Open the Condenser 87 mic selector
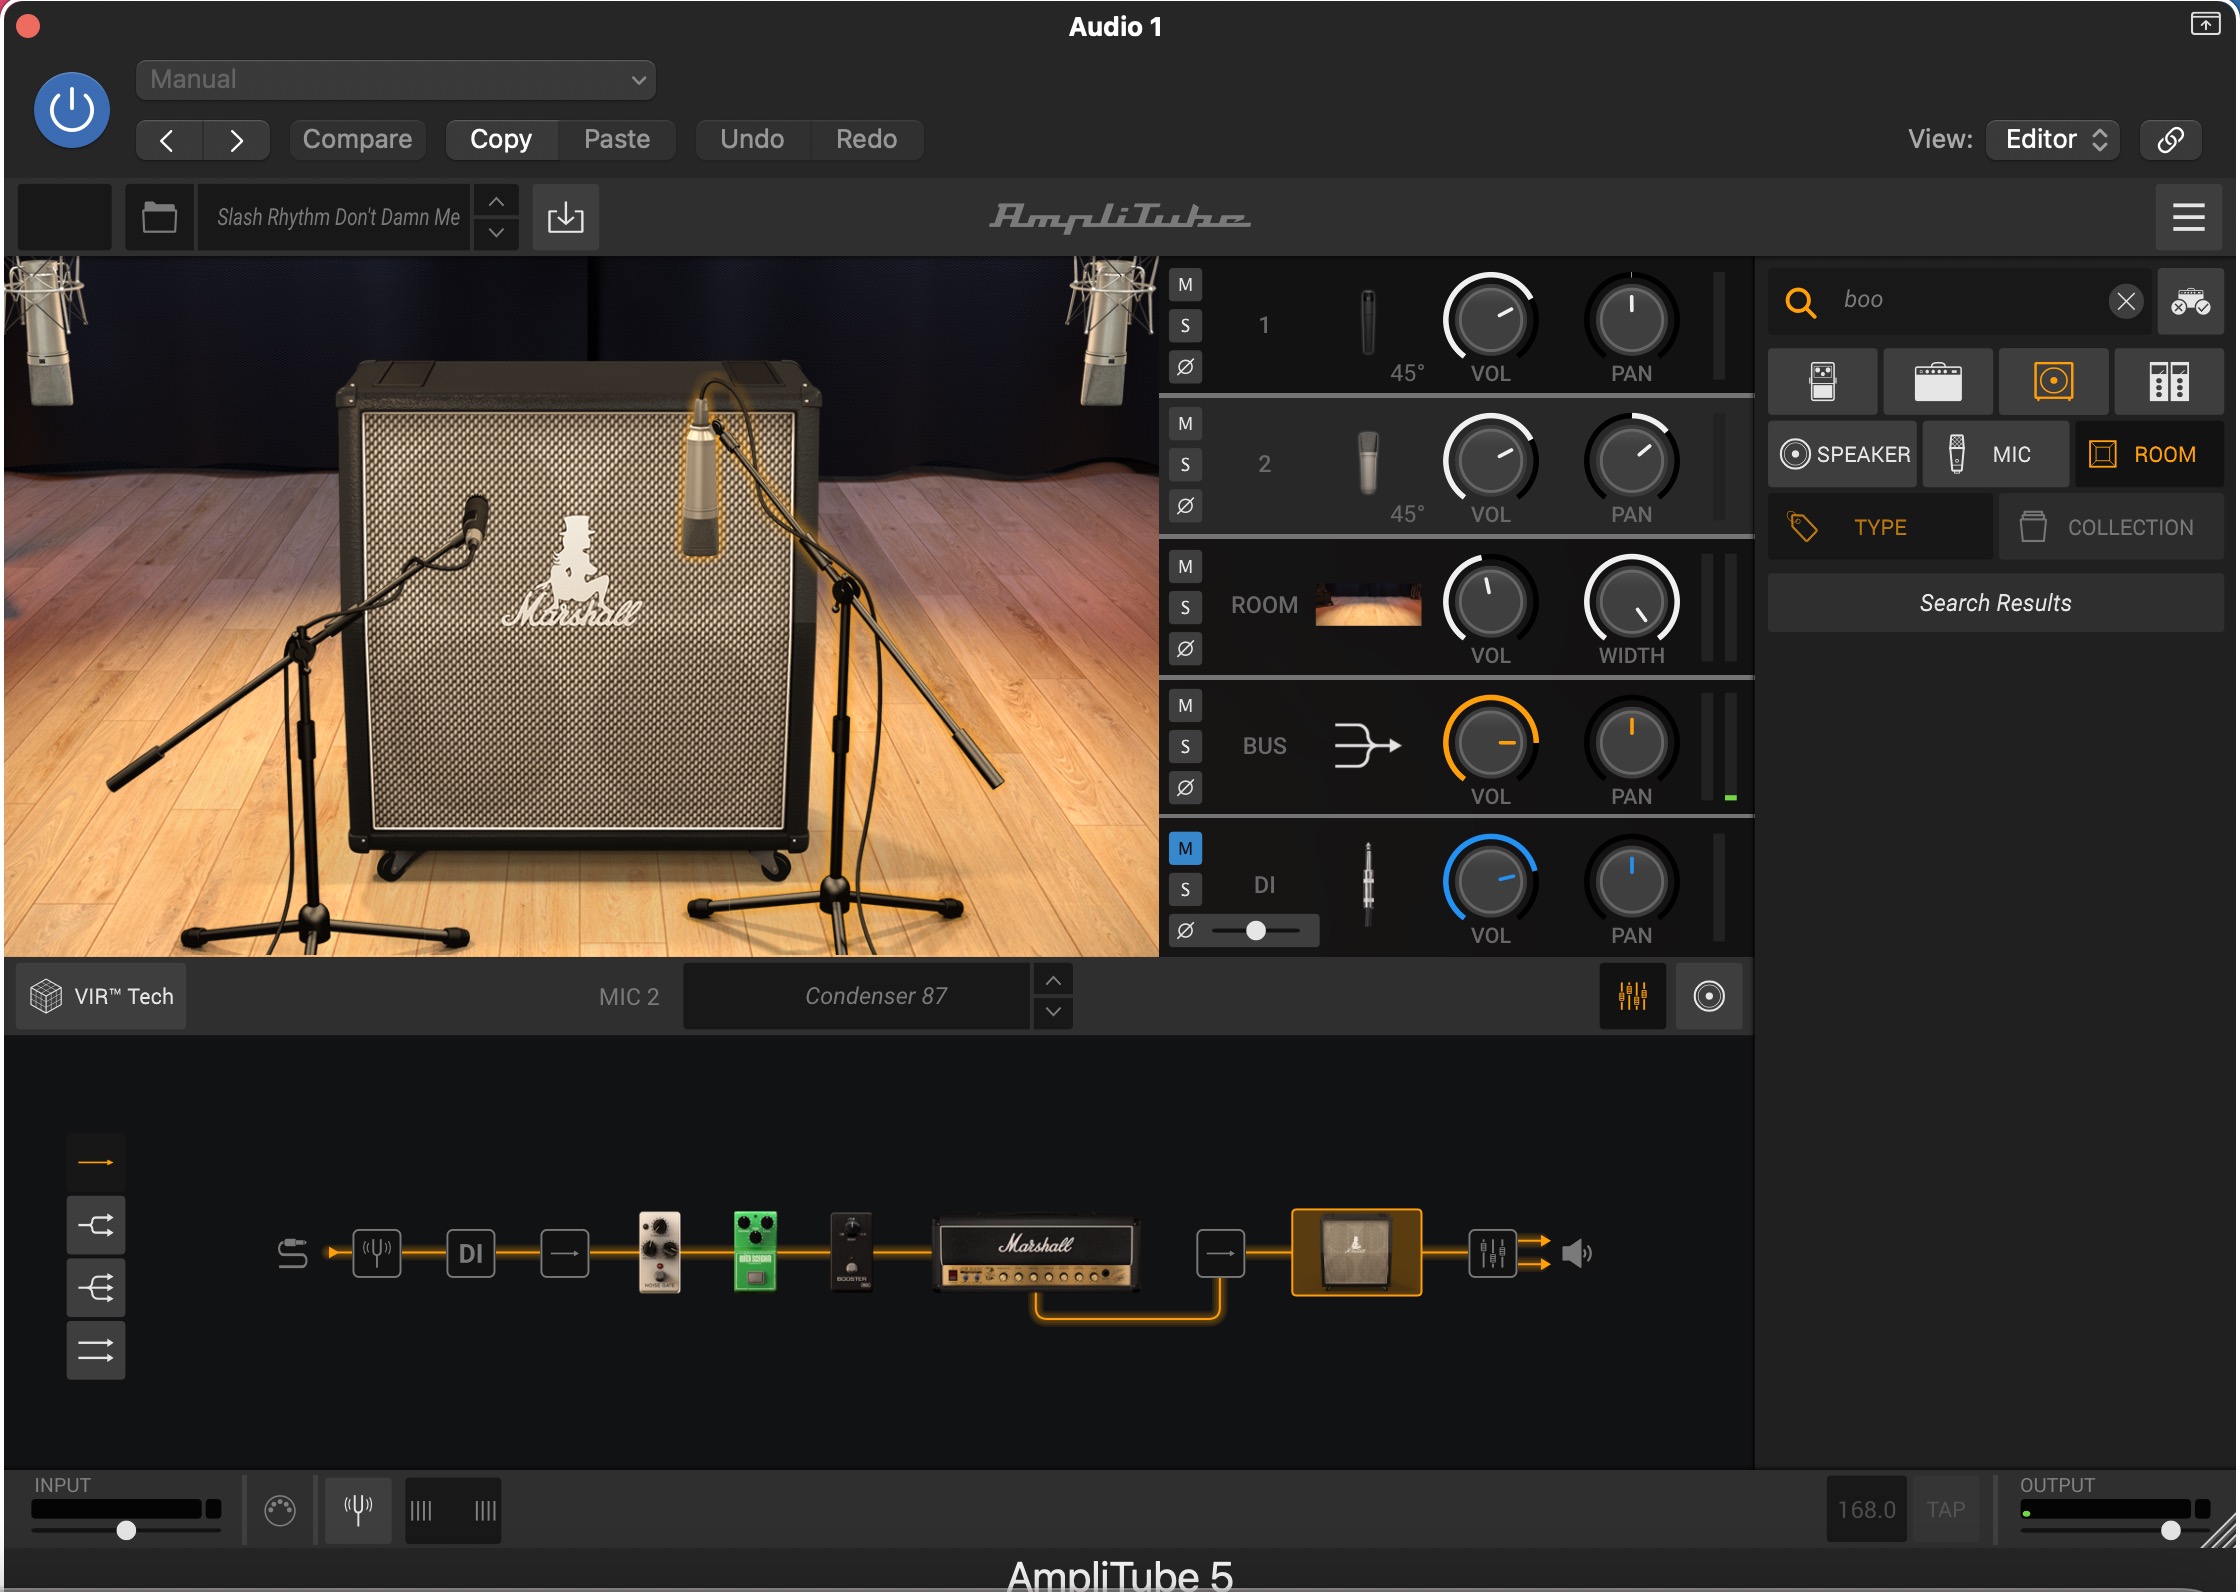 click(x=857, y=996)
